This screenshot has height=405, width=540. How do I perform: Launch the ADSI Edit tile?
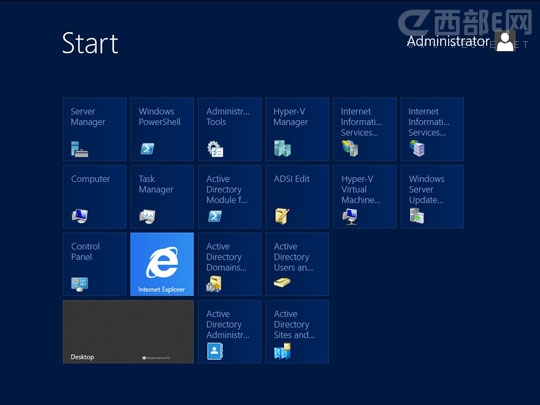click(297, 197)
